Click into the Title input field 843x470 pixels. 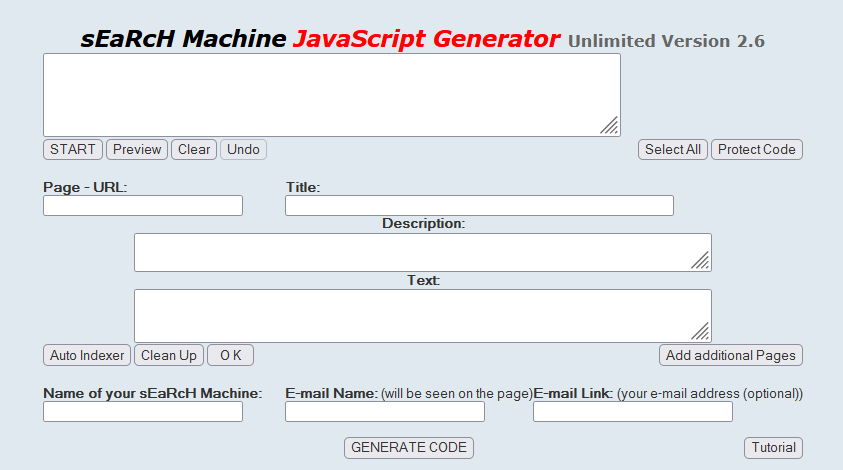click(479, 206)
